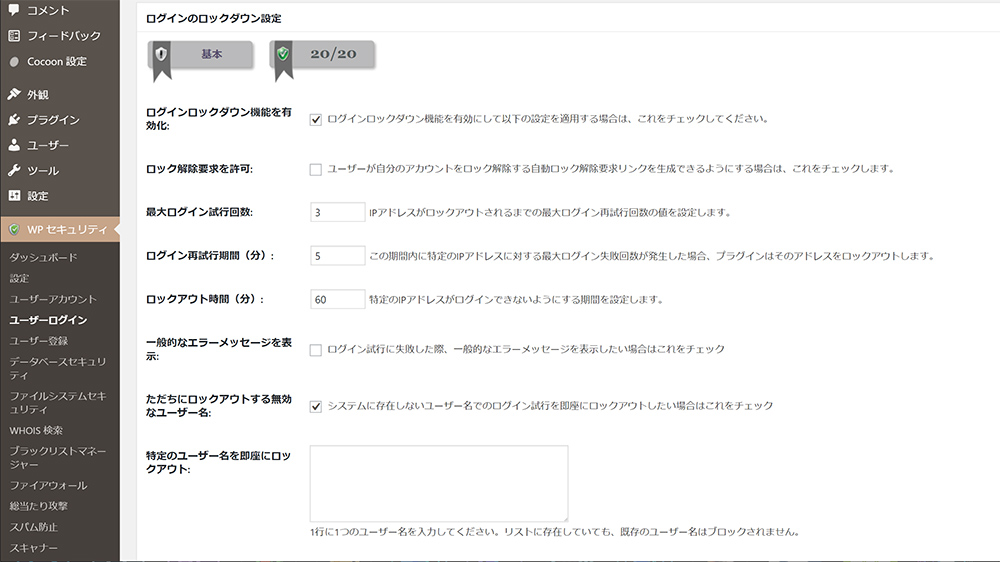Click the Cocoon settings circle icon
Screen dimensions: 1000x562
click(x=14, y=62)
